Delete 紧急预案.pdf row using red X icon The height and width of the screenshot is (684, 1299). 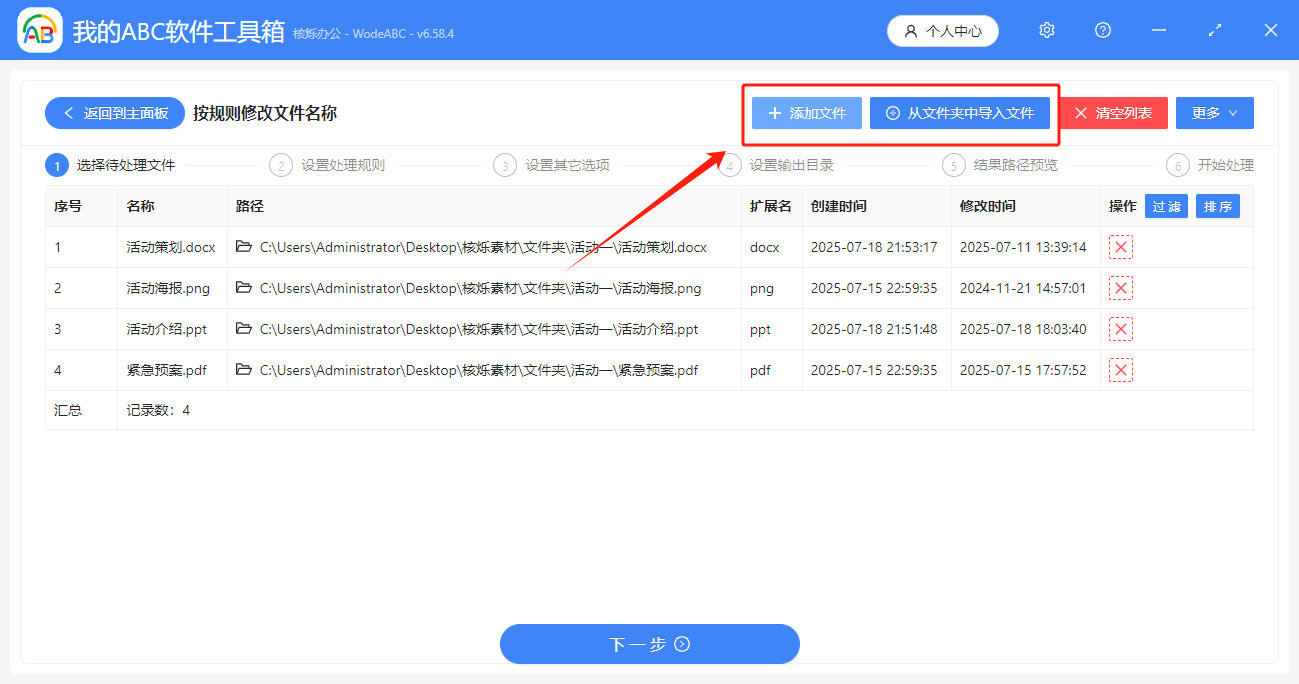(1121, 370)
